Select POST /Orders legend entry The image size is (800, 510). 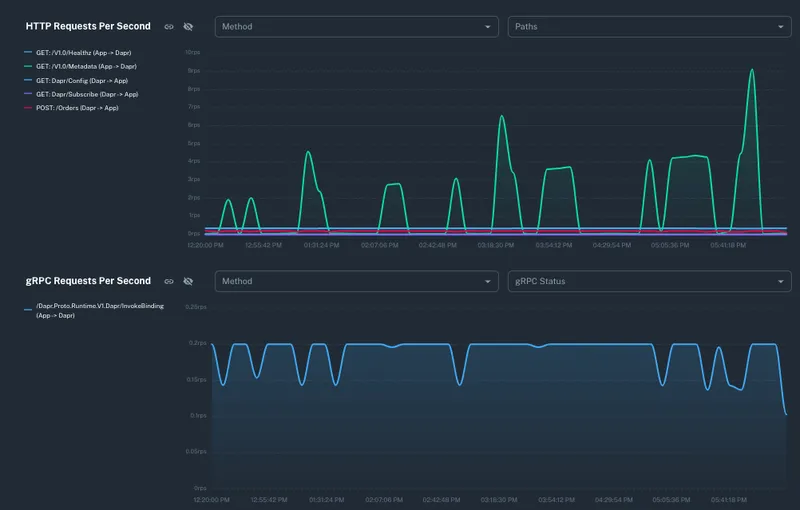point(77,108)
